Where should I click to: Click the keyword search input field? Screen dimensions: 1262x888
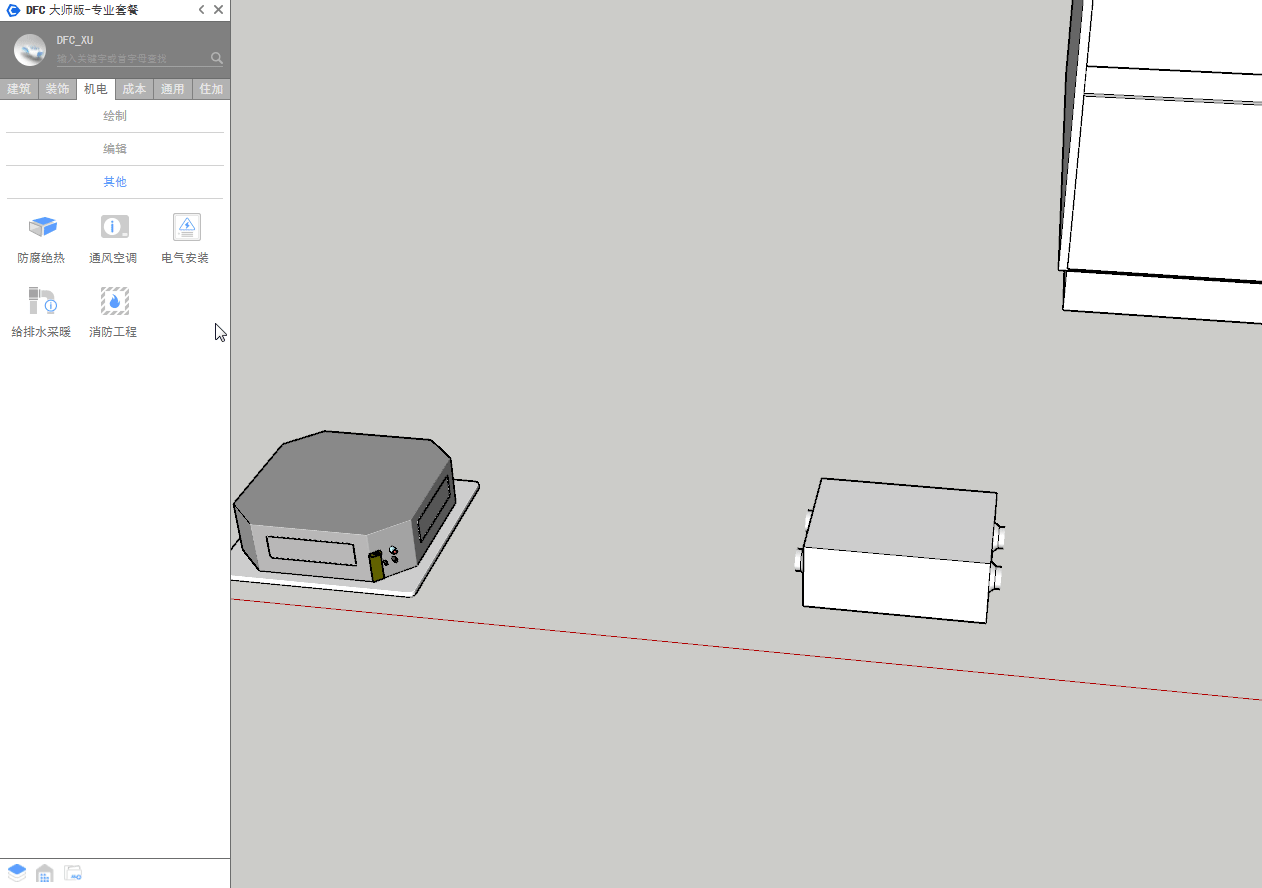(130, 59)
